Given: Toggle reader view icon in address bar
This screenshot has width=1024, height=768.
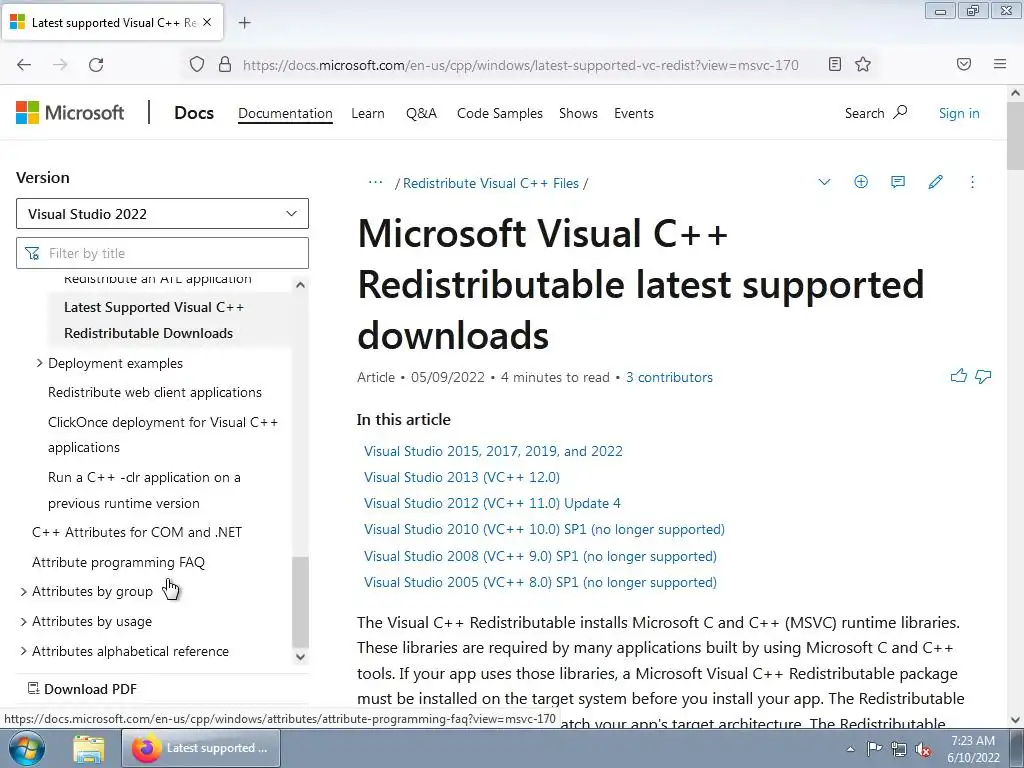Looking at the screenshot, I should click(x=835, y=64).
